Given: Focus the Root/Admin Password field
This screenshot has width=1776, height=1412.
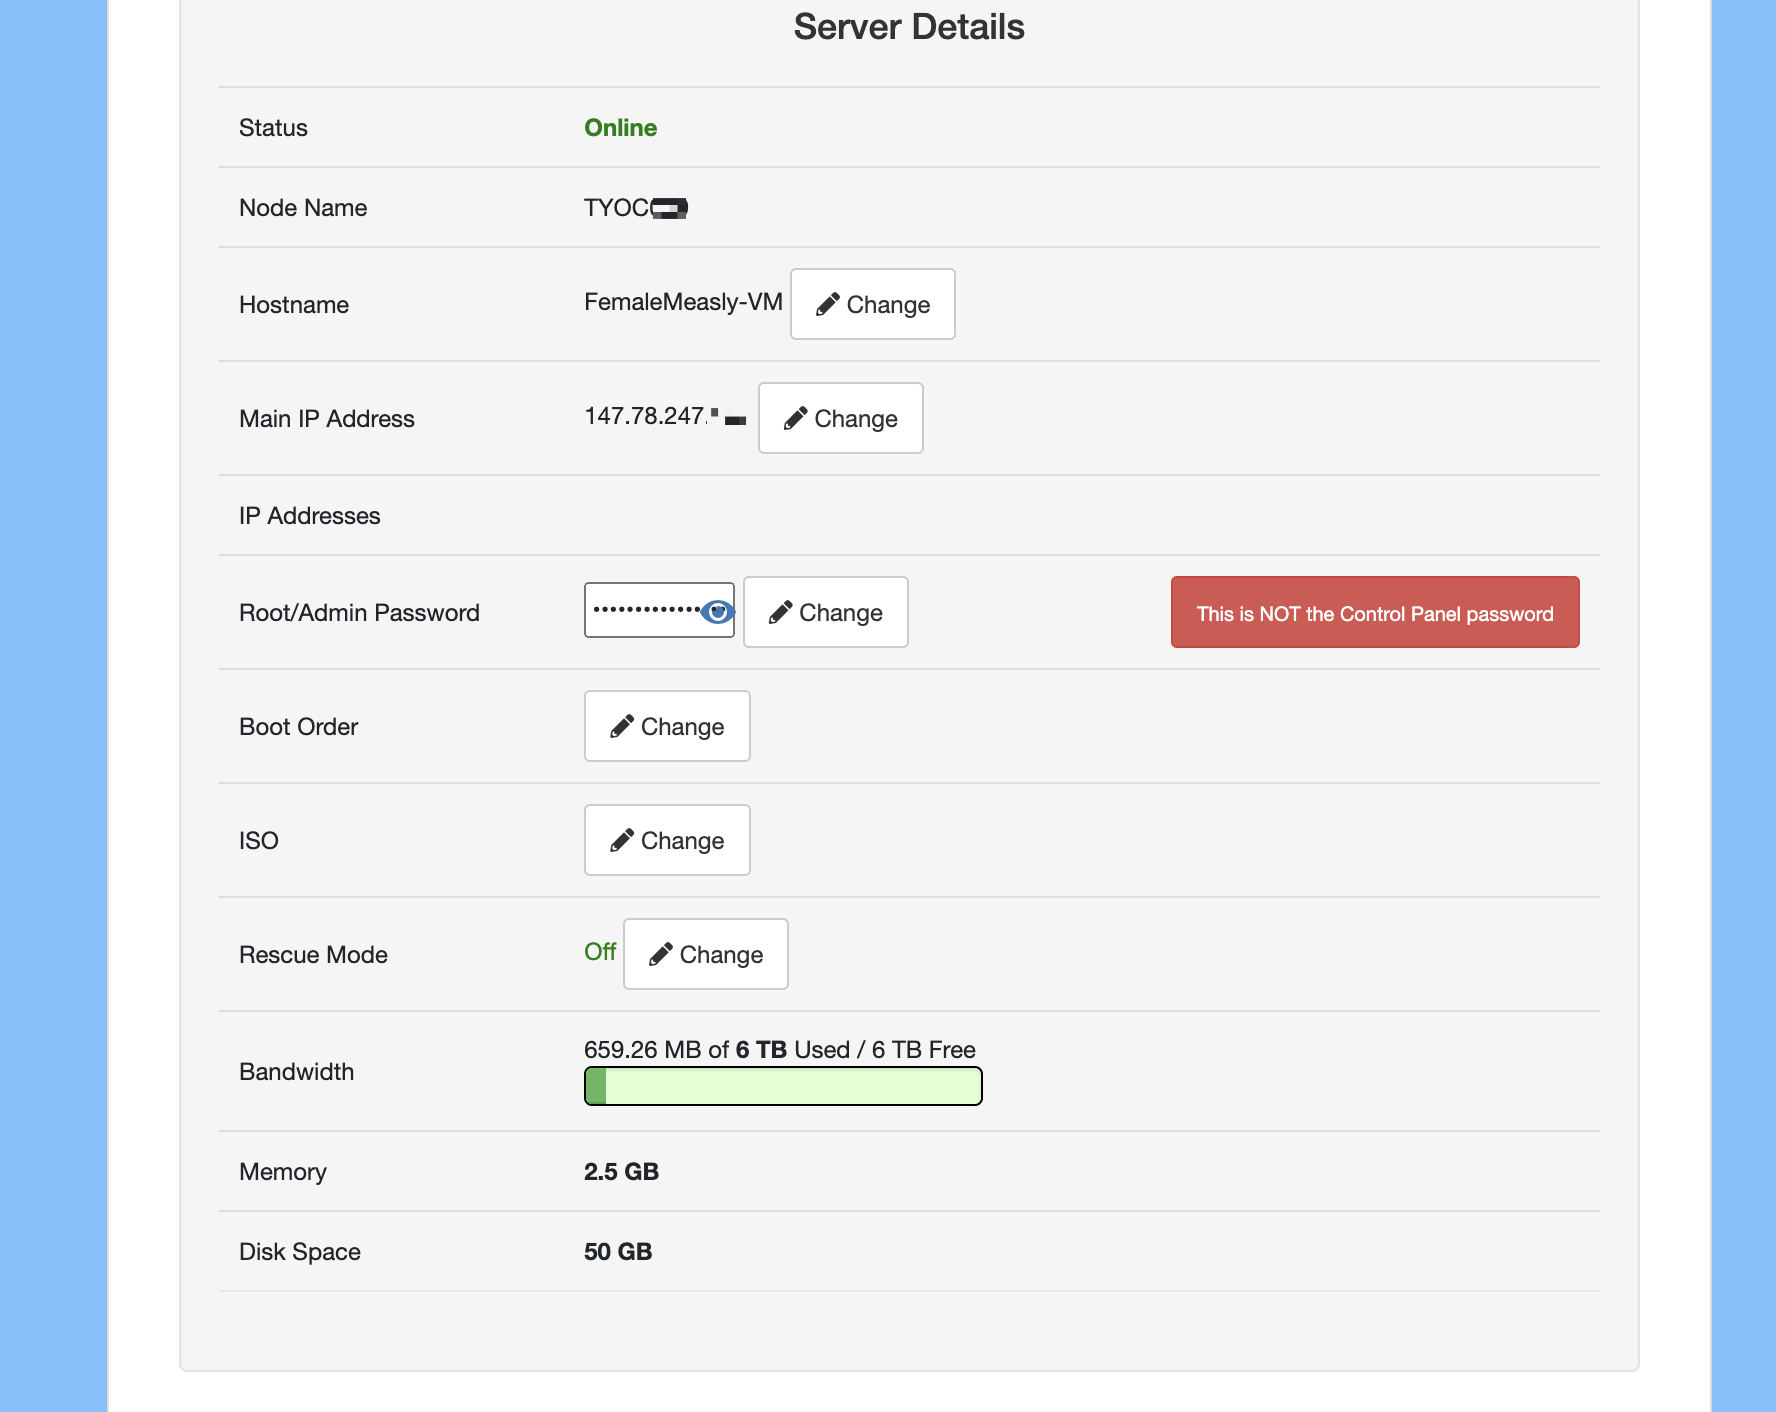Looking at the screenshot, I should click(x=659, y=610).
